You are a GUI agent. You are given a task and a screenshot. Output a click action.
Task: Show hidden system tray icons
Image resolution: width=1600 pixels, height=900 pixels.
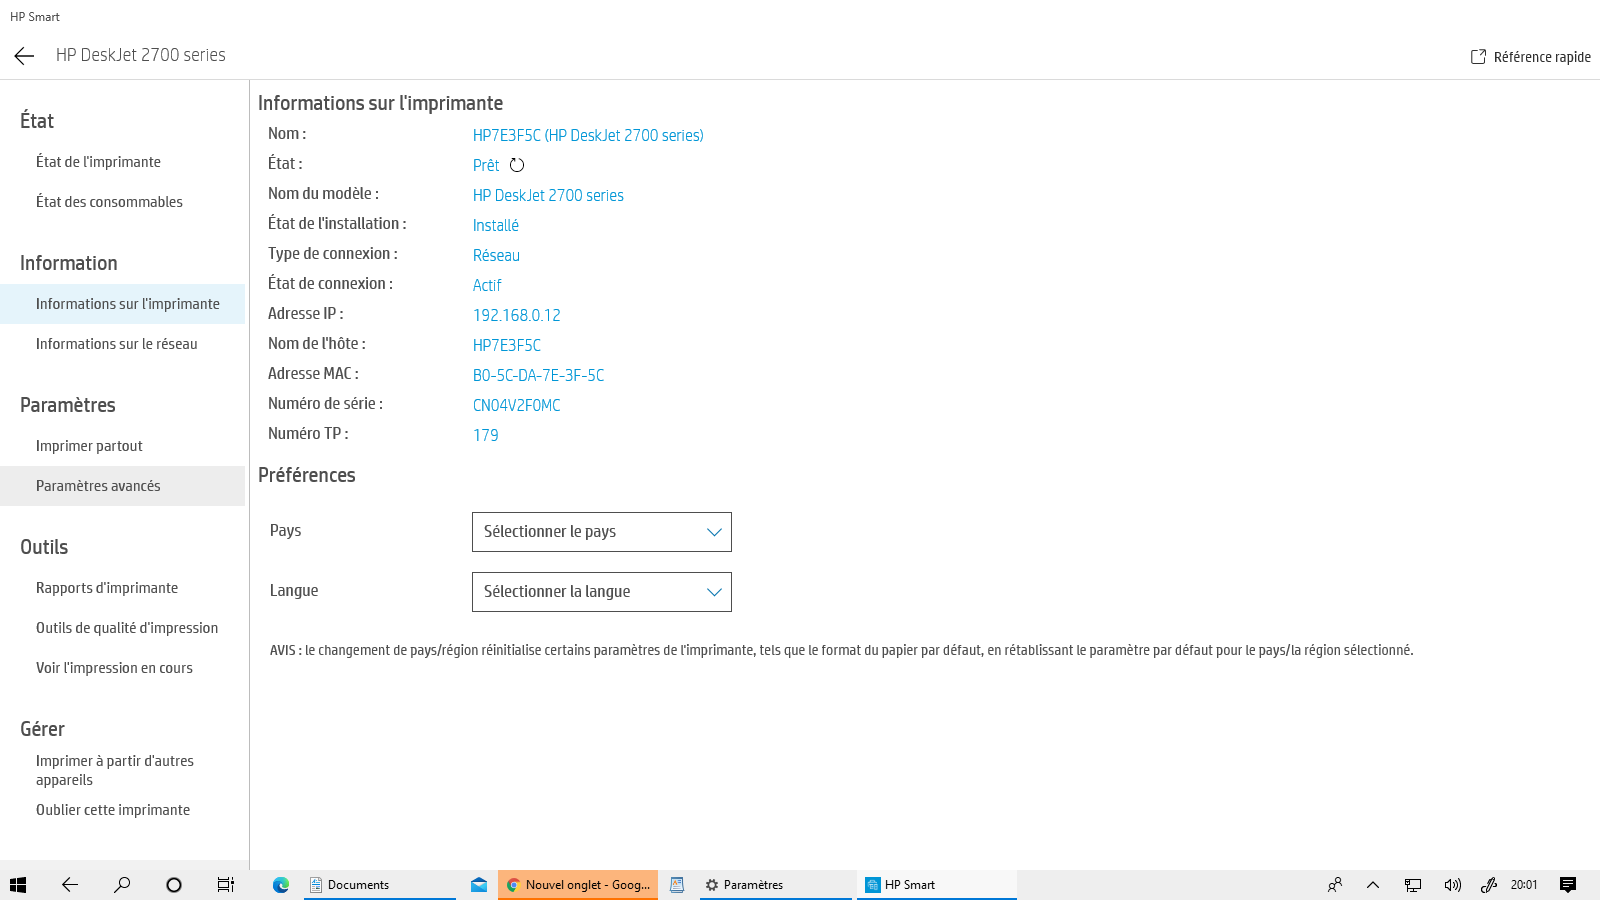1373,885
